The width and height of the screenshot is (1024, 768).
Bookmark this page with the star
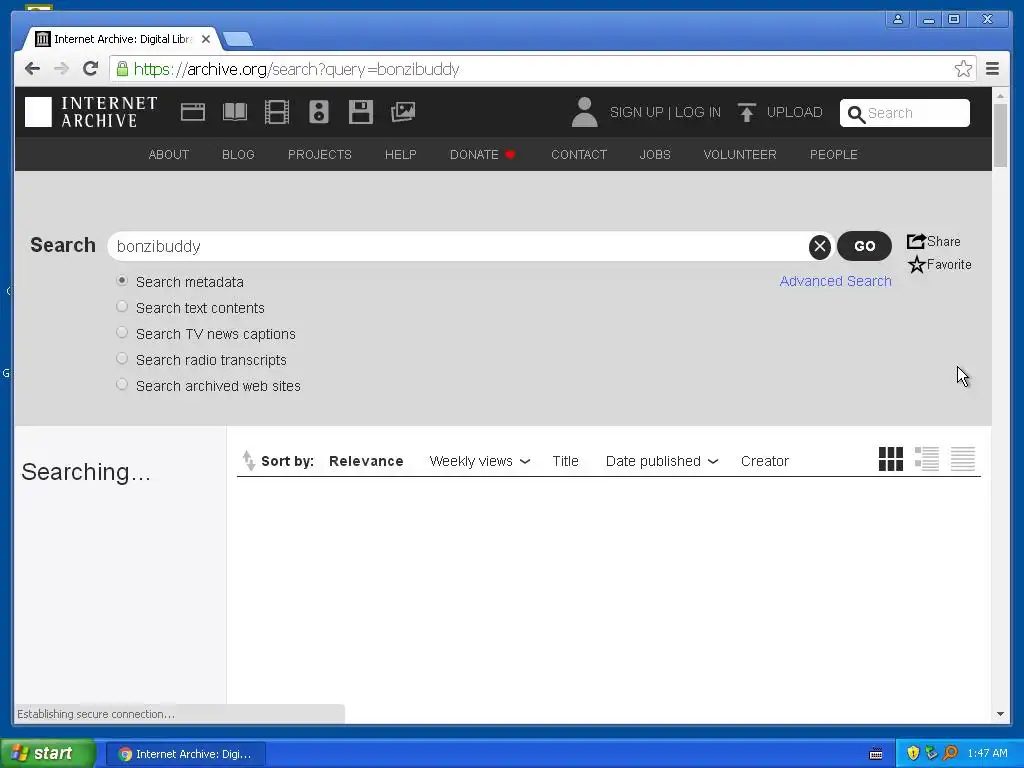coord(963,69)
